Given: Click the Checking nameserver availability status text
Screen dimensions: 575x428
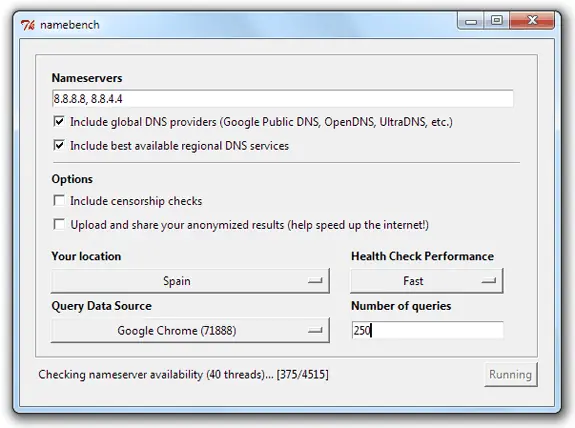Looking at the screenshot, I should pos(183,374).
